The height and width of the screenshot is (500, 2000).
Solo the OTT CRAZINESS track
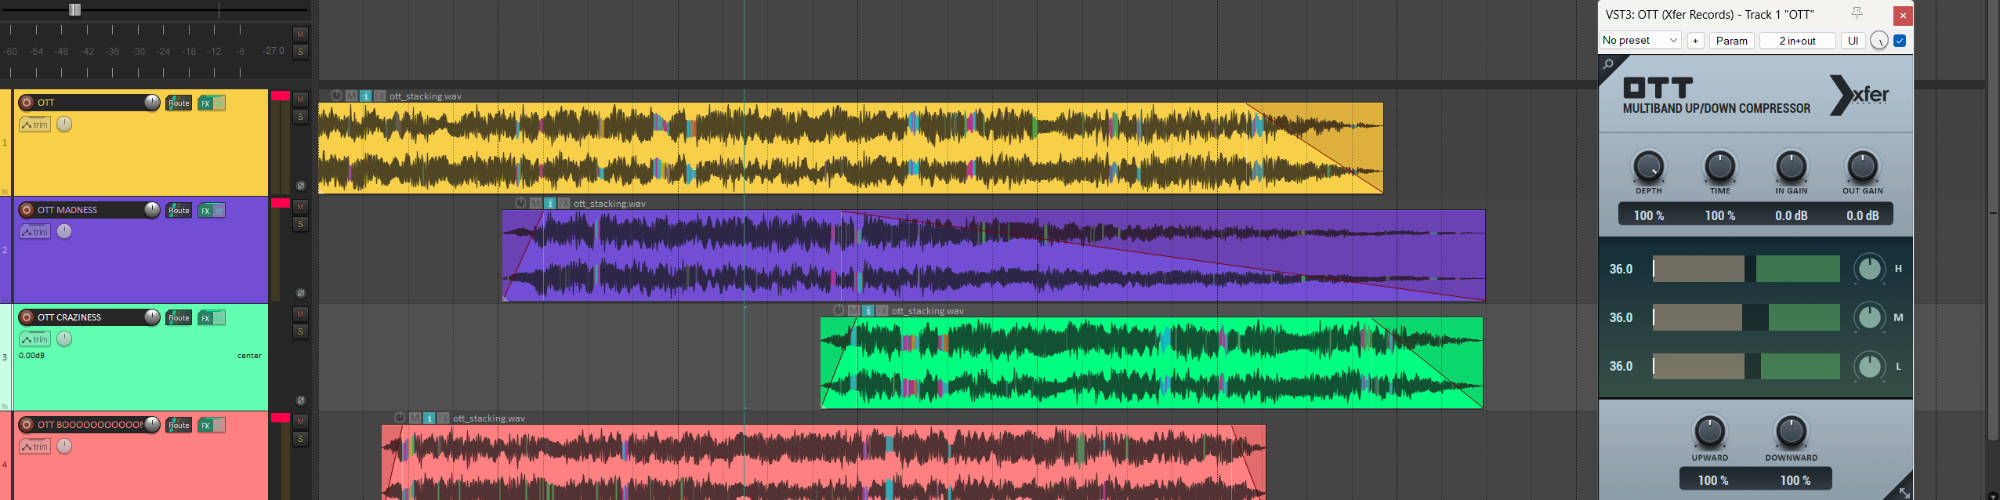300,331
